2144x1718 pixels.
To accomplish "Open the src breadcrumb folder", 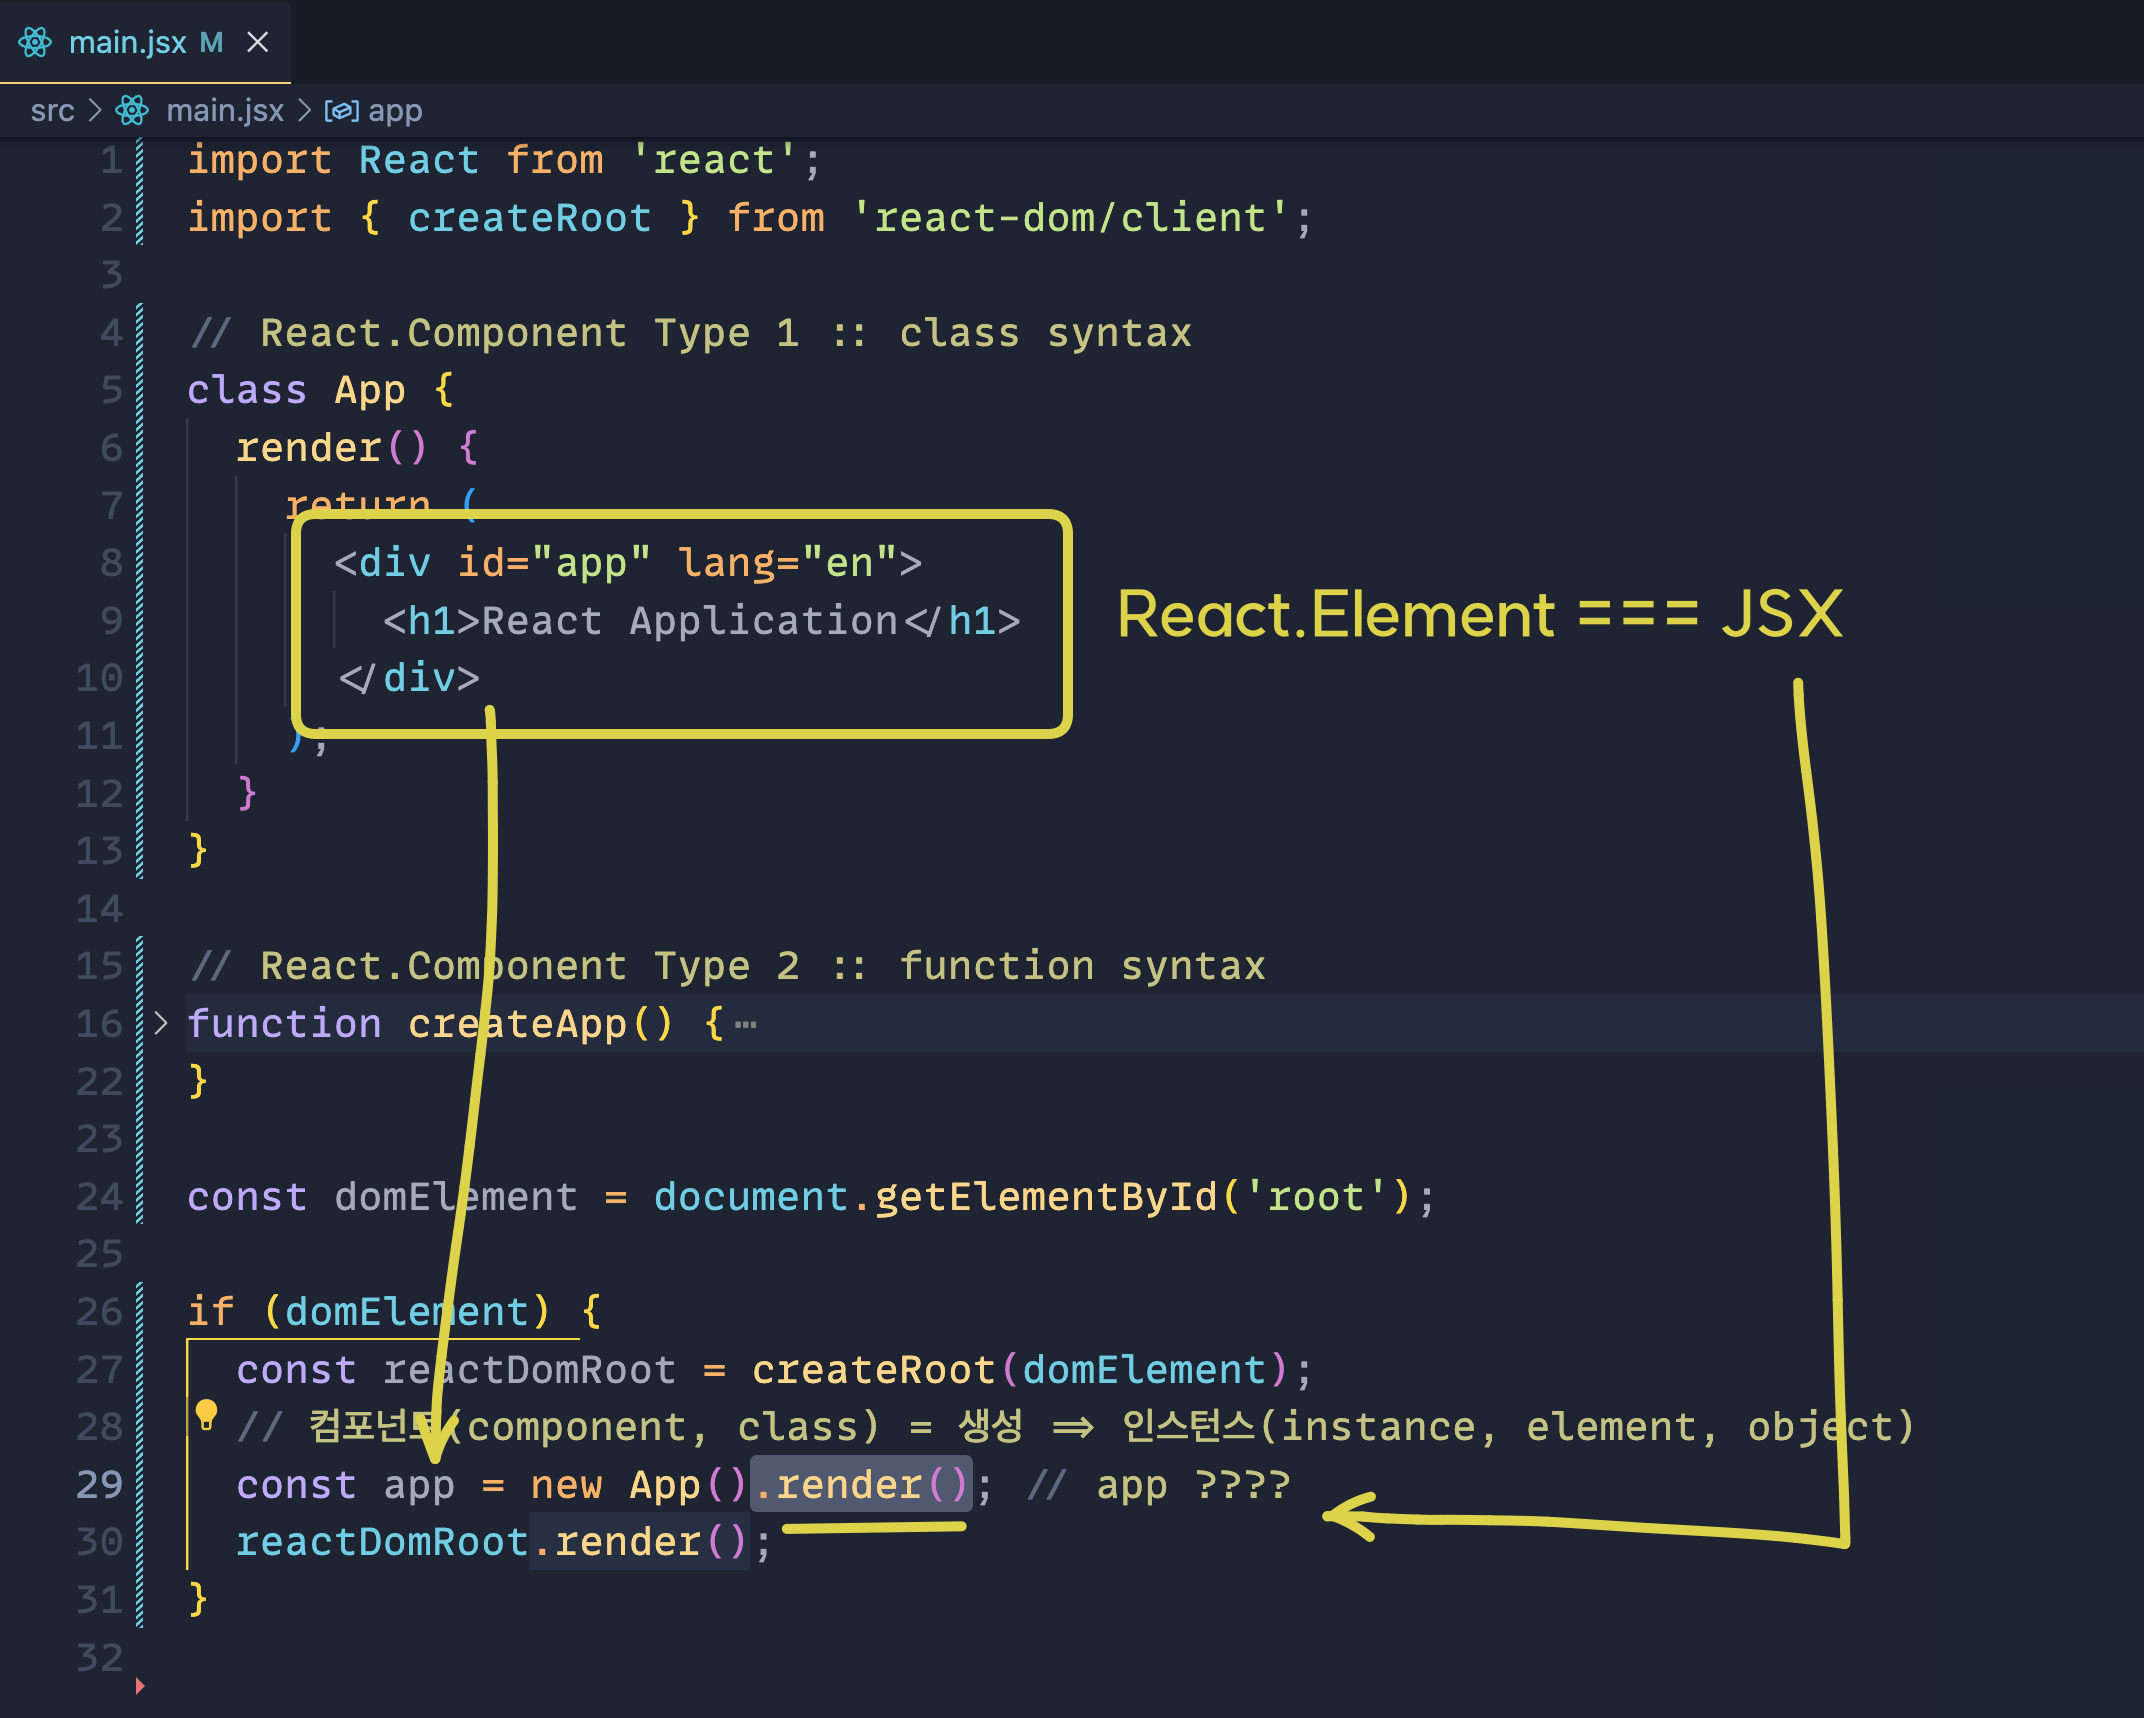I will 52,110.
